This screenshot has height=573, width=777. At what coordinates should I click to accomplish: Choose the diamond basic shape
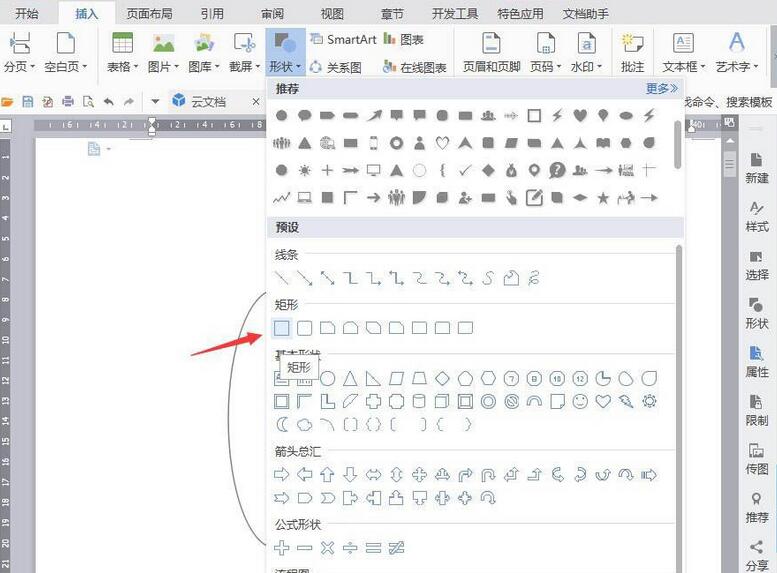442,379
